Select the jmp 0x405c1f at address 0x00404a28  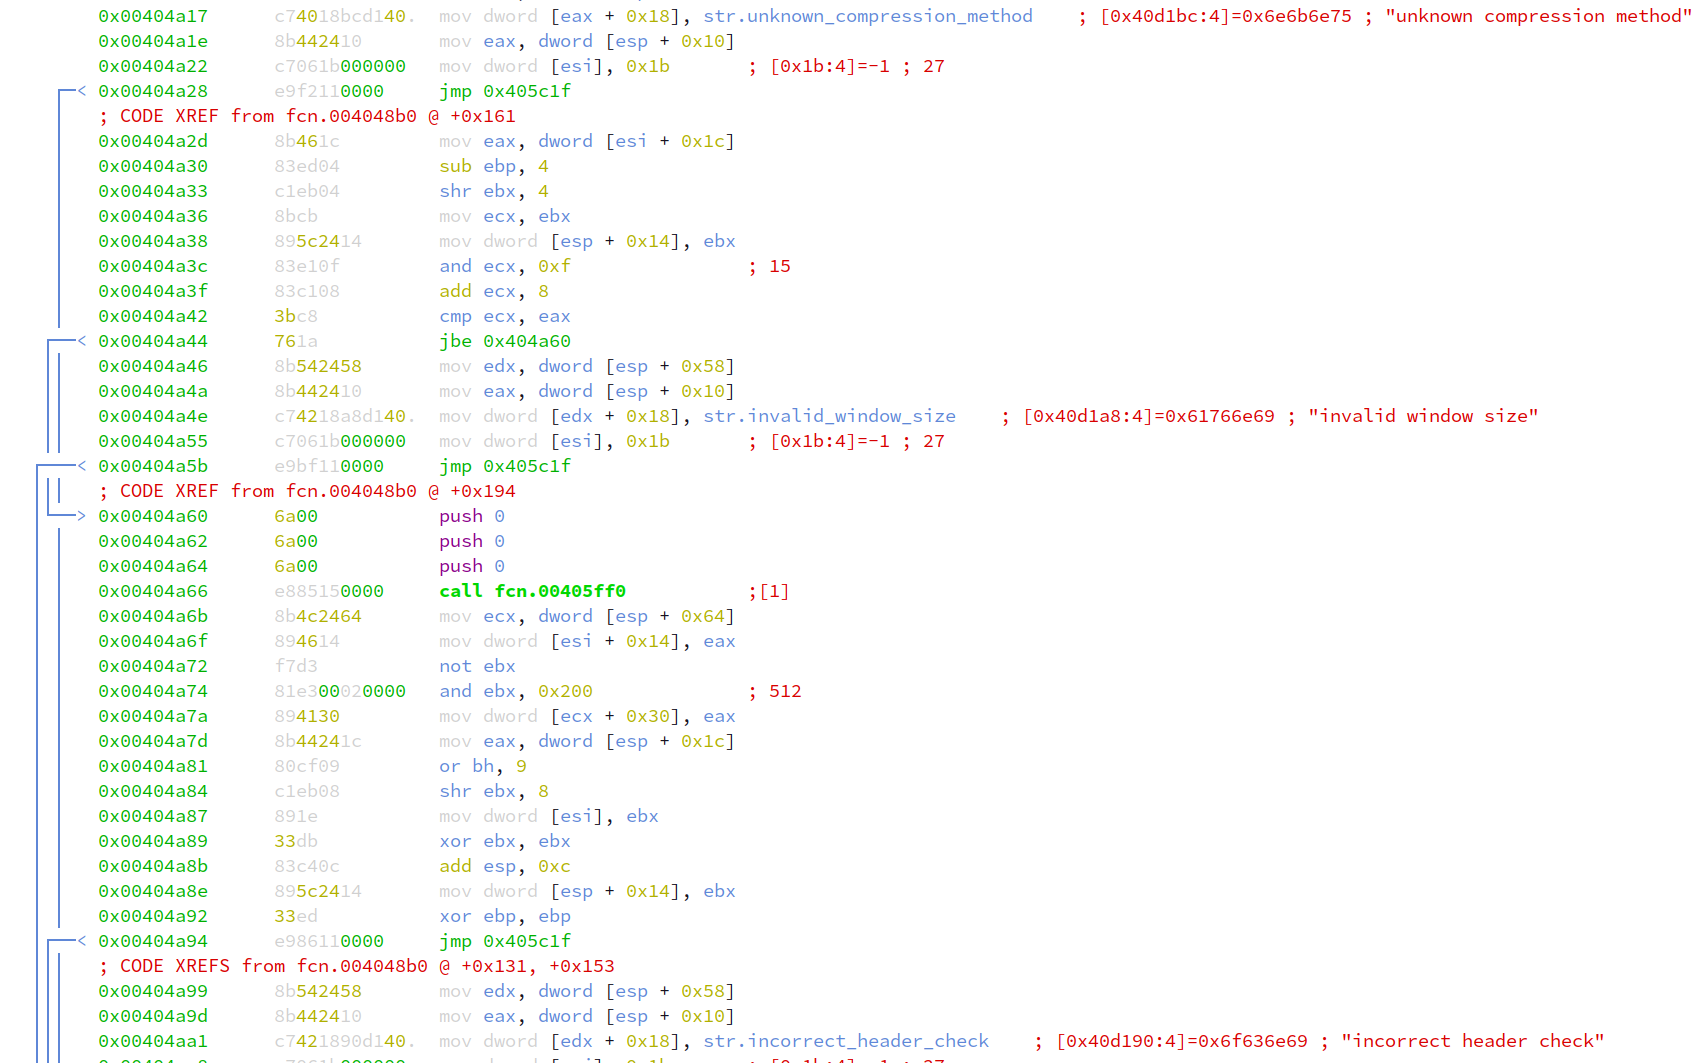point(503,90)
